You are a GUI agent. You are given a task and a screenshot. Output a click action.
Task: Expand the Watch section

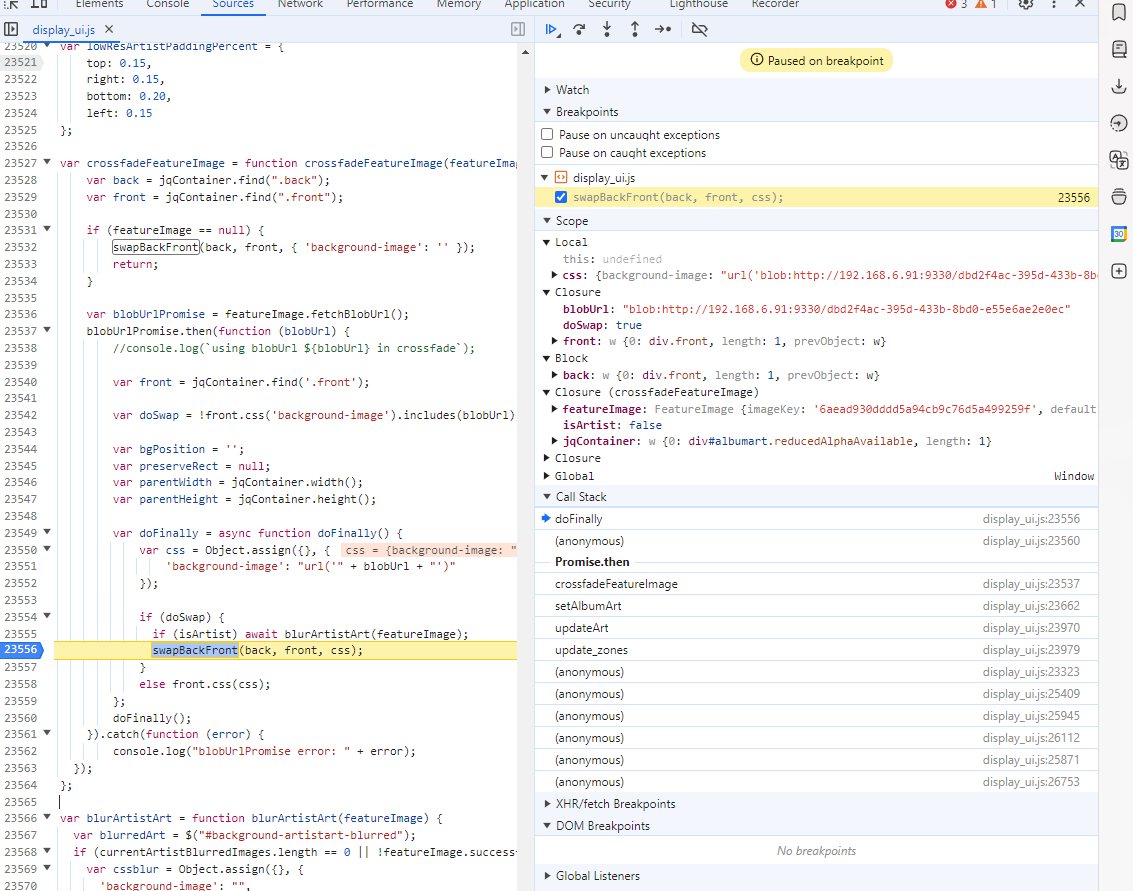547,90
